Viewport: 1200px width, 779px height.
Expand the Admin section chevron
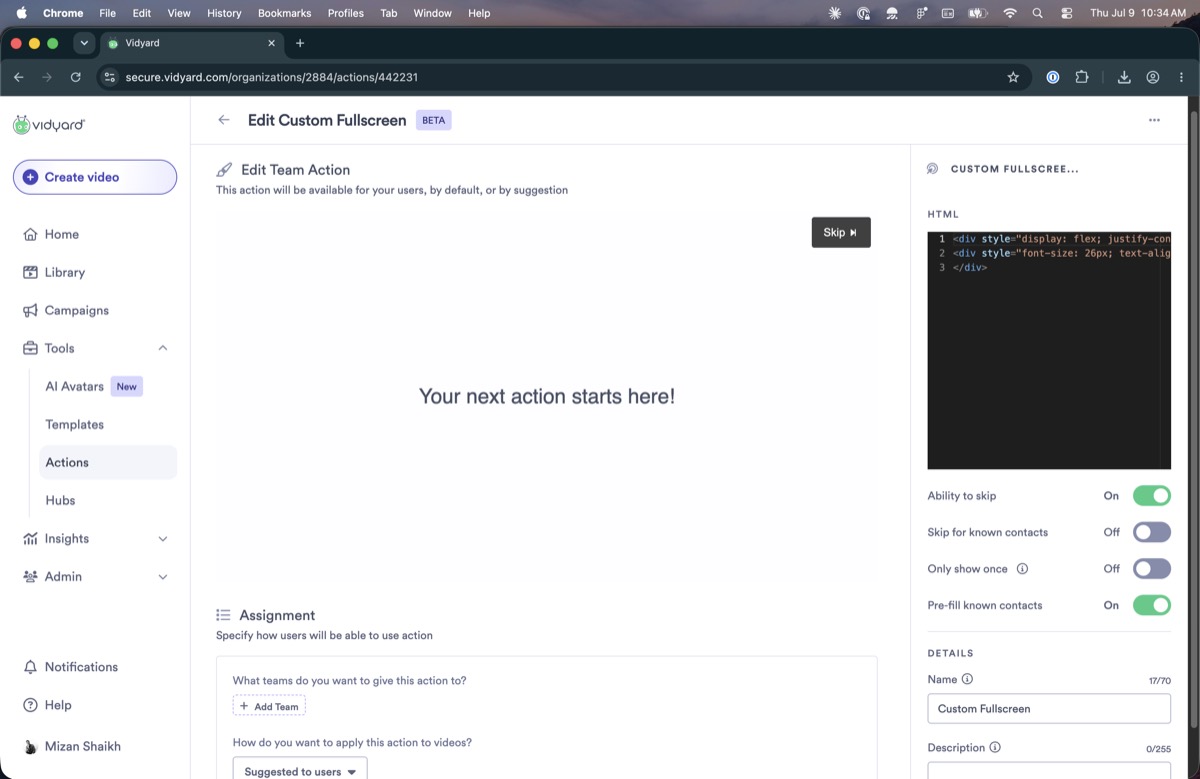pyautogui.click(x=163, y=576)
